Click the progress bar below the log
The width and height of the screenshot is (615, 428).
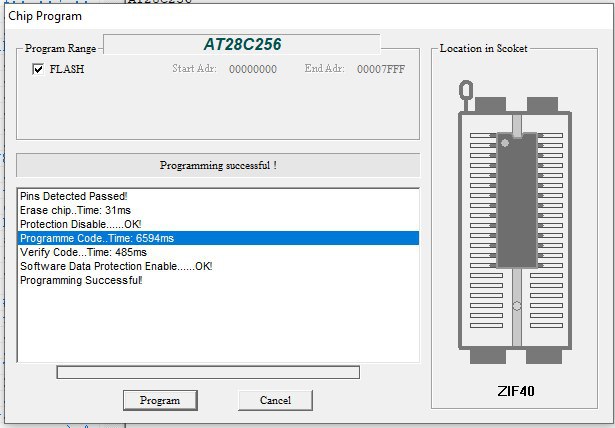point(208,372)
